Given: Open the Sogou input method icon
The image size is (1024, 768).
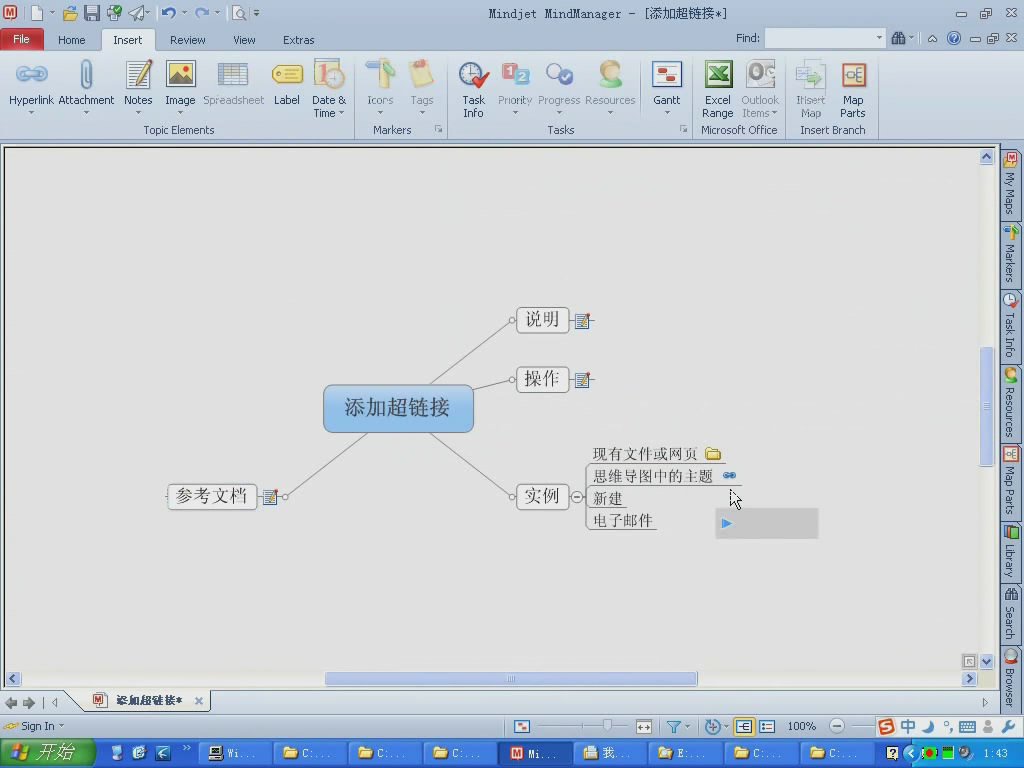Looking at the screenshot, I should 886,726.
